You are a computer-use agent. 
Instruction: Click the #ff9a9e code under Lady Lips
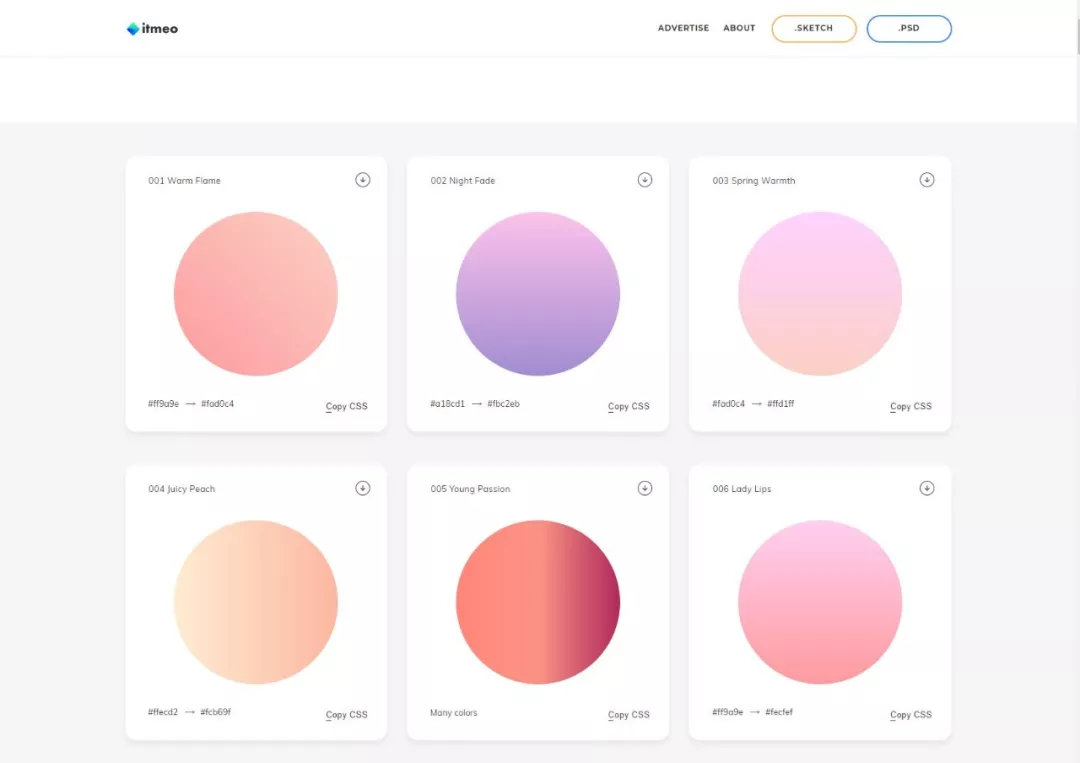click(727, 712)
